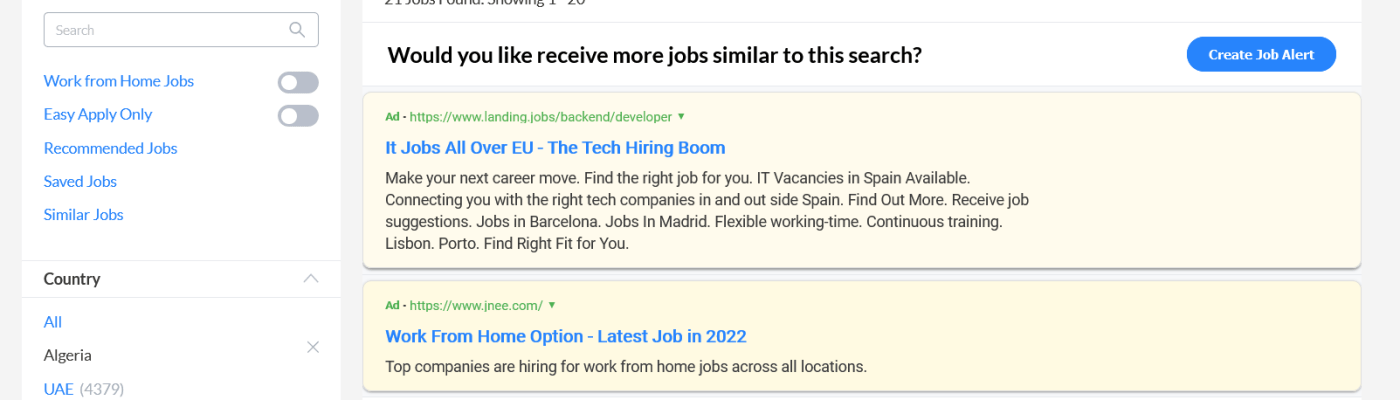Toggle Work from Home Jobs switch
Image resolution: width=1400 pixels, height=400 pixels.
[298, 82]
